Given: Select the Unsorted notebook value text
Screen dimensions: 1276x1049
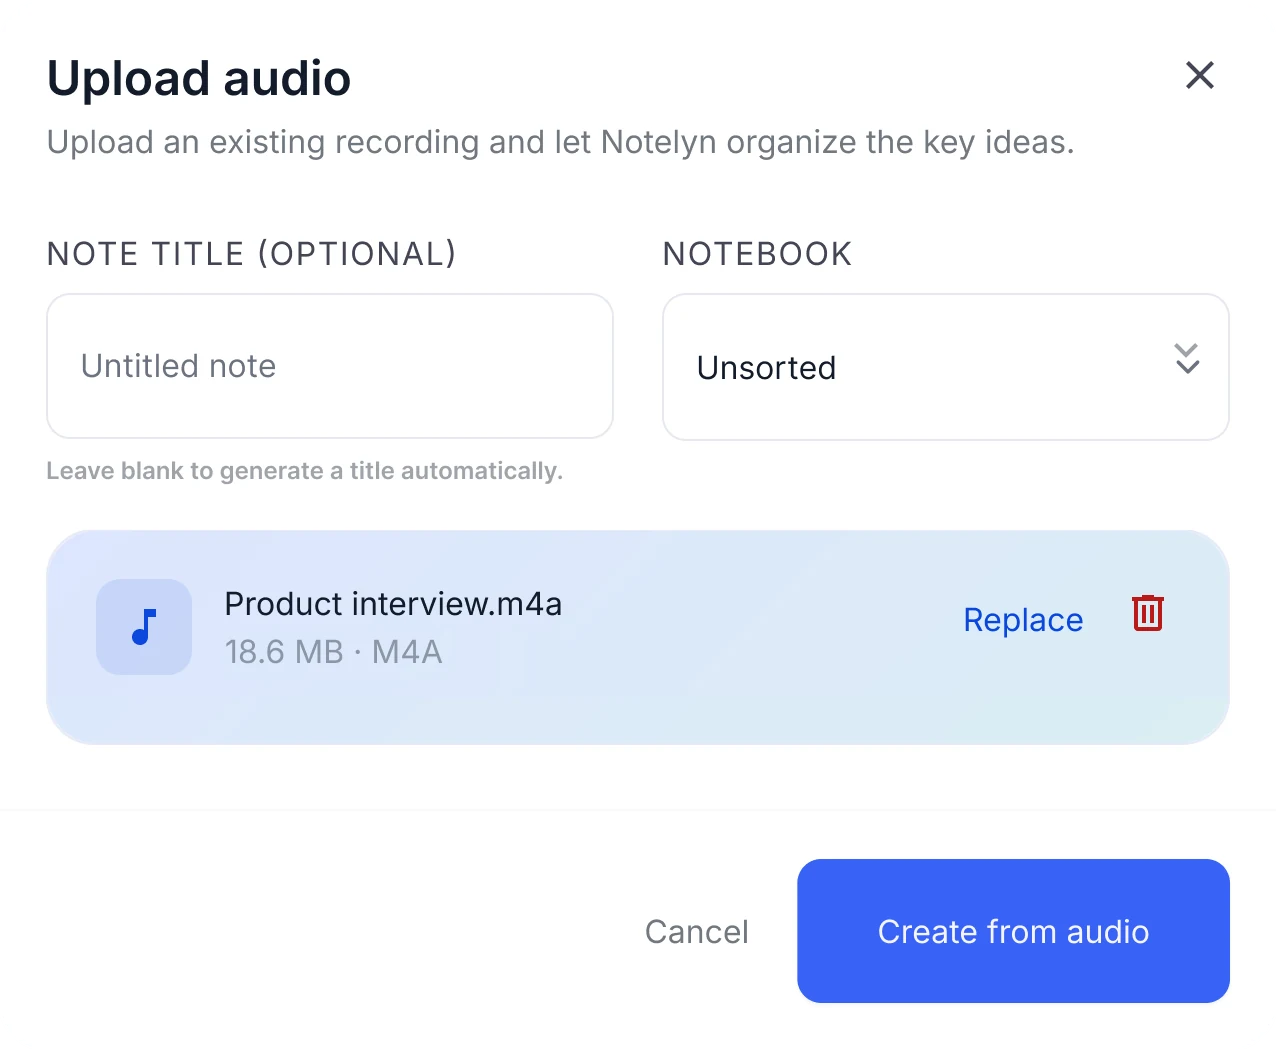Looking at the screenshot, I should click(x=766, y=368).
